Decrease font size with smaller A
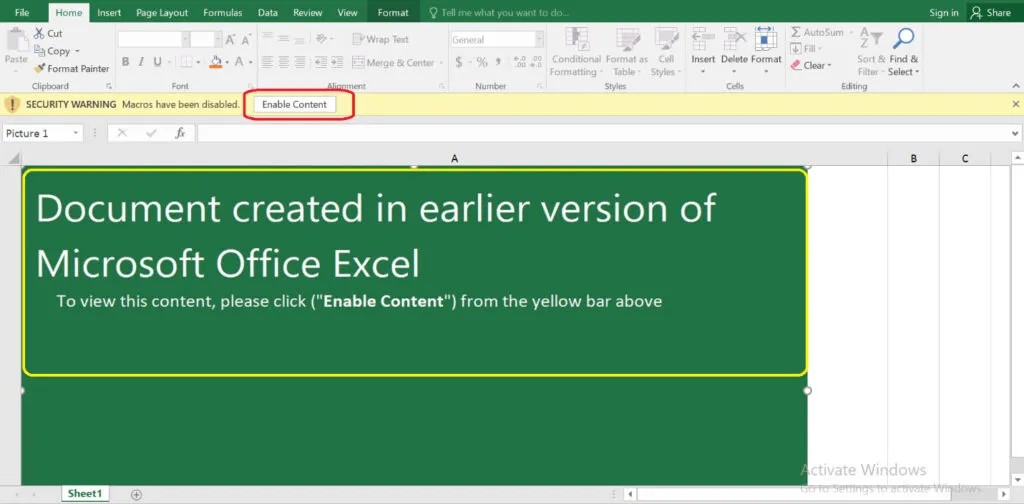 [x=246, y=40]
